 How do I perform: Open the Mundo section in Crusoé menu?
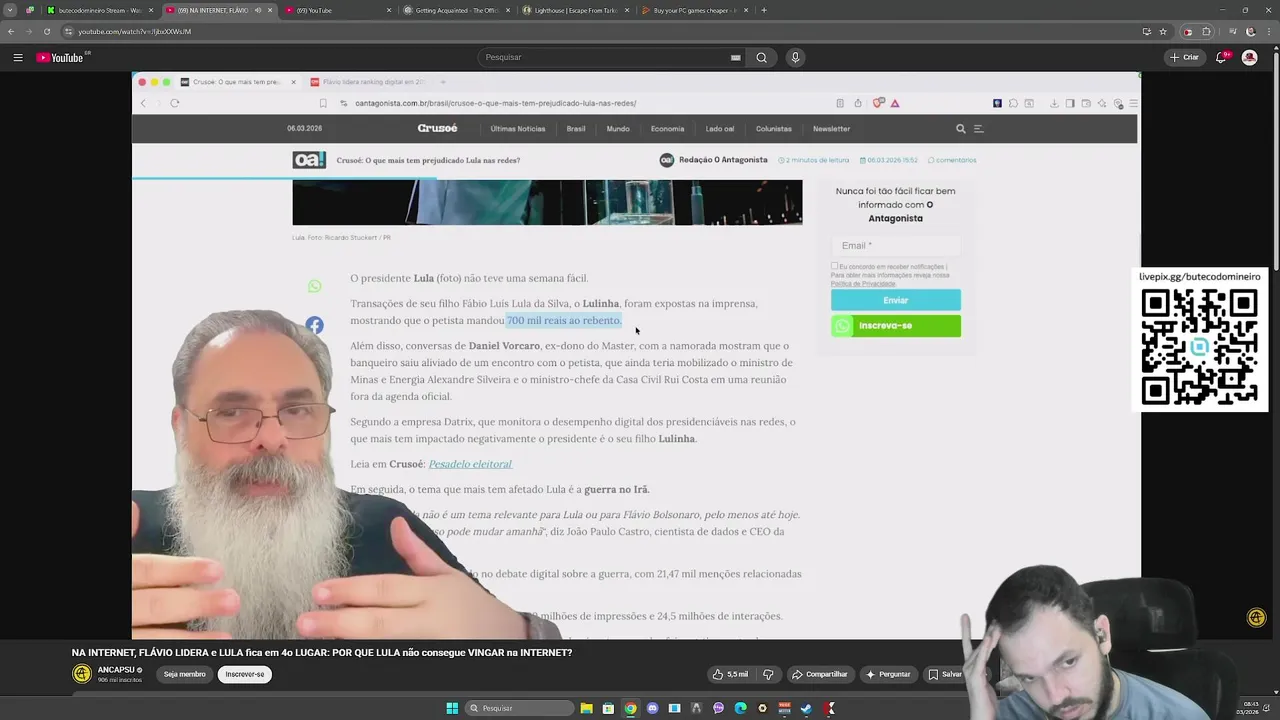618,128
